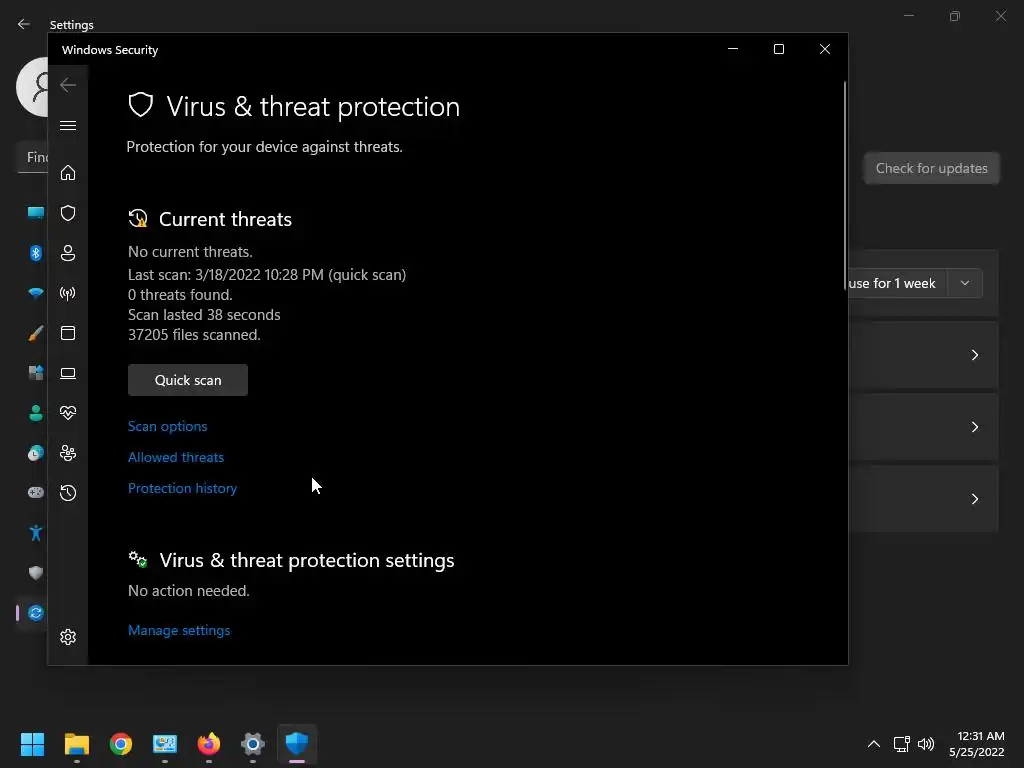Select "37205 files scanned." text

[194, 335]
